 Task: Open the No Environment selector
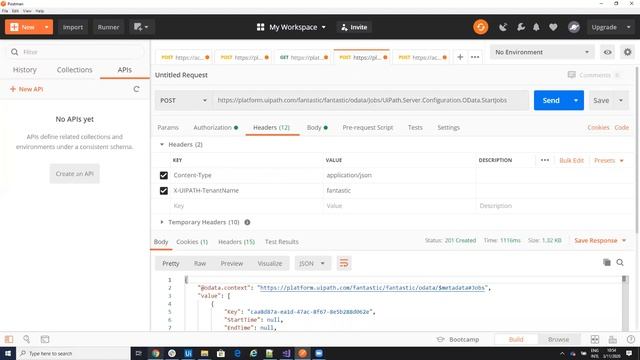click(x=542, y=52)
